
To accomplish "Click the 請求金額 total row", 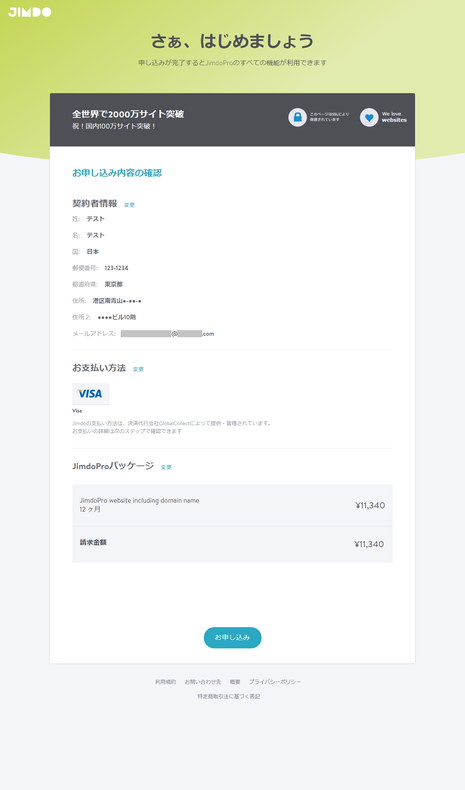I will click(232, 544).
